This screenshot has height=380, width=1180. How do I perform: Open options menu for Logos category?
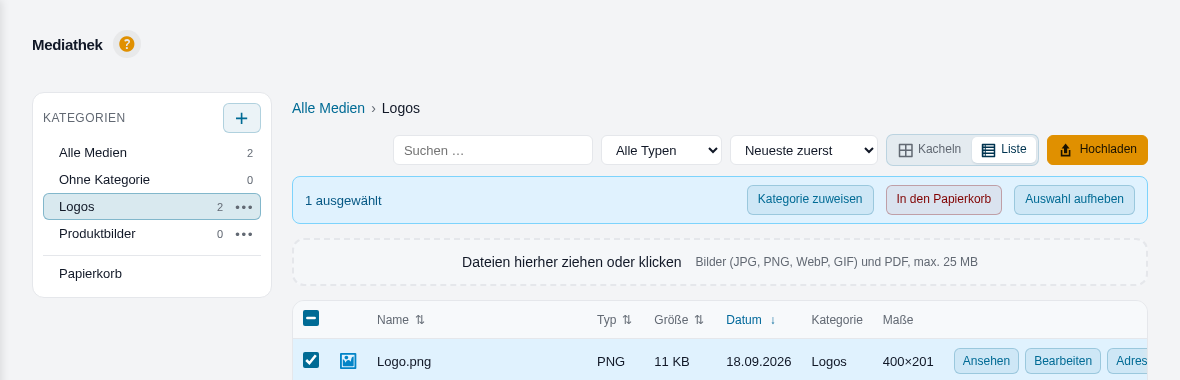click(244, 207)
